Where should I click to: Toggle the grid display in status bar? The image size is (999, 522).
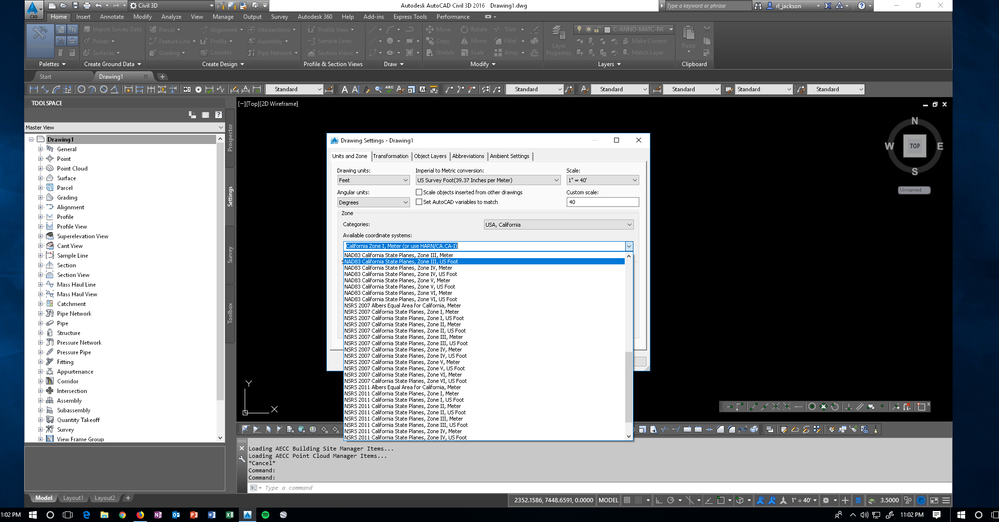click(628, 500)
